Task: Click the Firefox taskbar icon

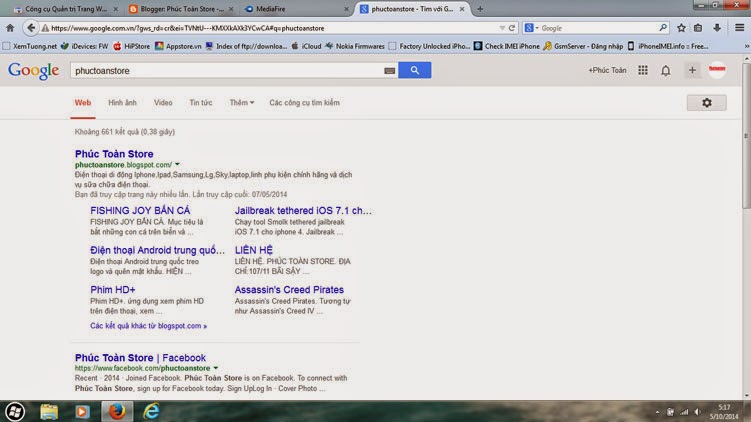Action: [x=117, y=411]
